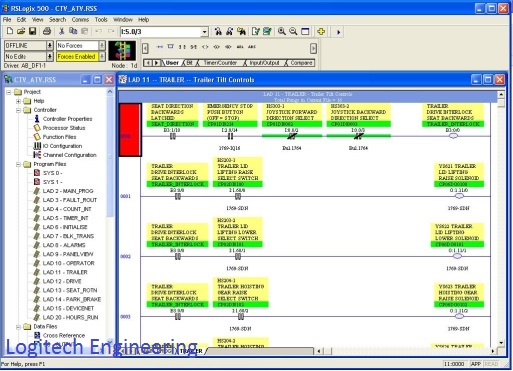Click the yellow plus toolbar icon

click(321, 31)
